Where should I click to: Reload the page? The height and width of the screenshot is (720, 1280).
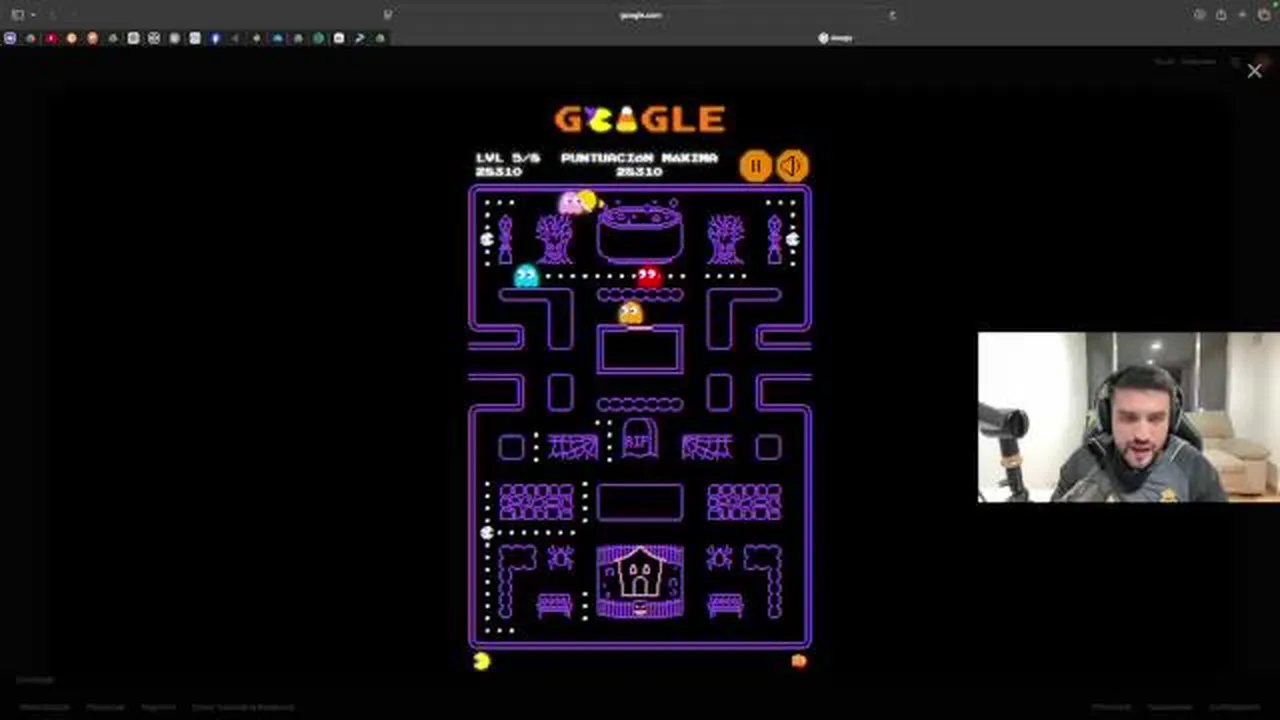tap(892, 15)
